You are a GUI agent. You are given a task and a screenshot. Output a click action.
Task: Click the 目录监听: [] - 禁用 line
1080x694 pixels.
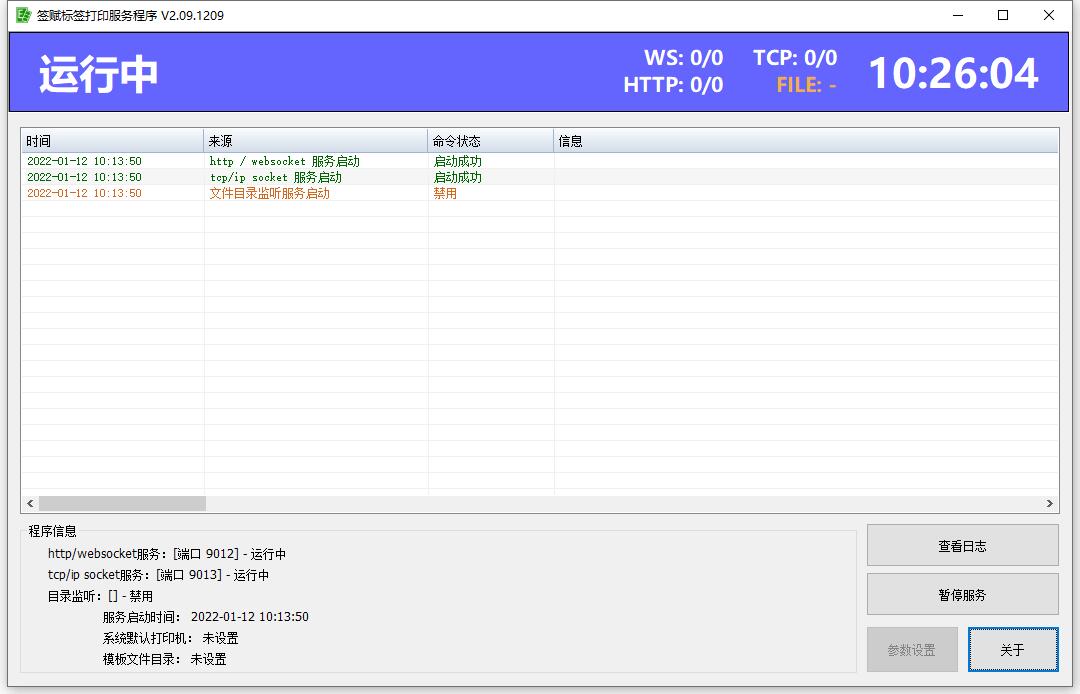[100, 596]
